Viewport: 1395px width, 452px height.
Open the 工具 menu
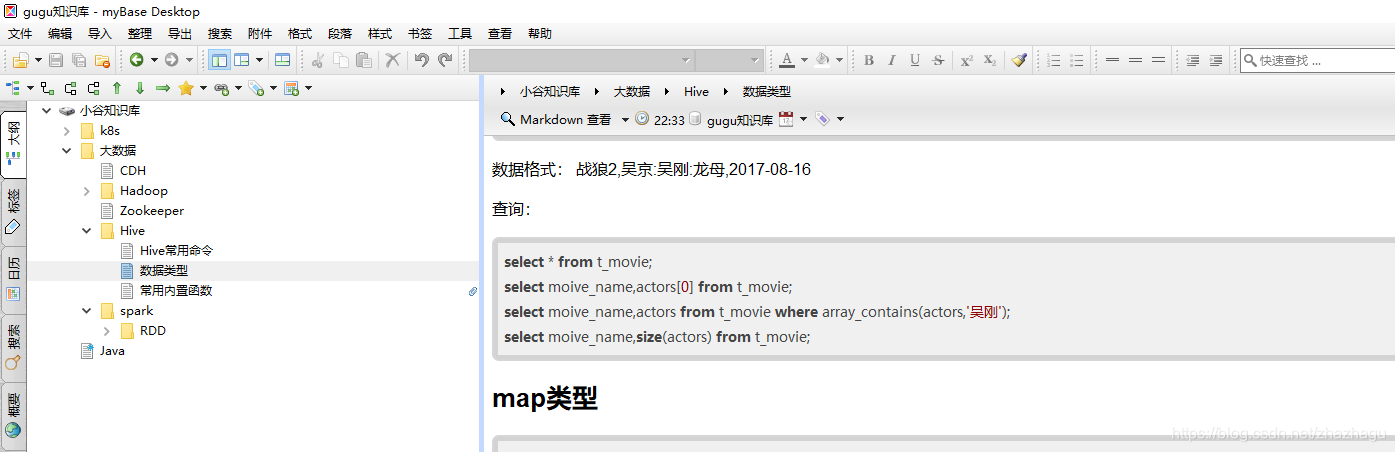[x=460, y=33]
